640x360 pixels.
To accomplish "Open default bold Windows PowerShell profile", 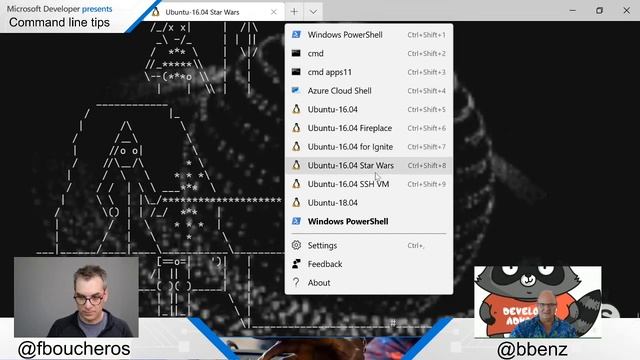I will [369, 221].
